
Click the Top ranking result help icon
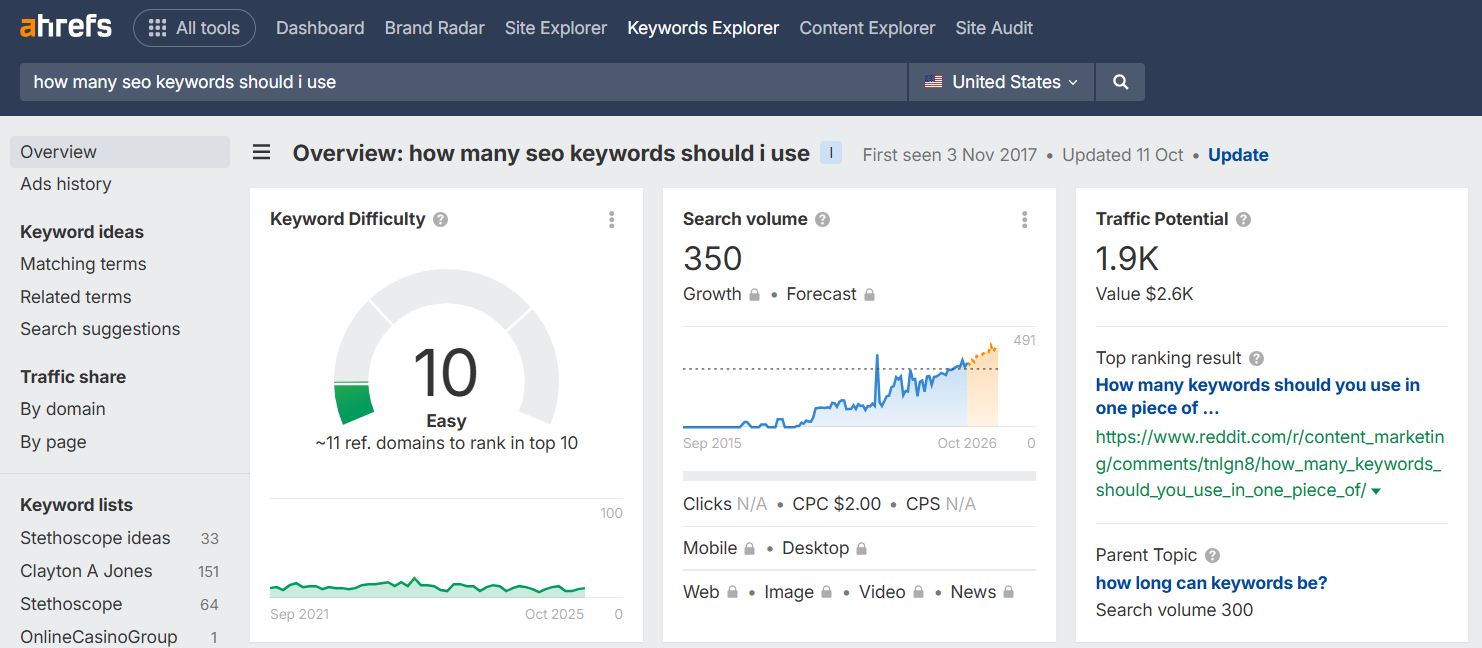[1256, 358]
